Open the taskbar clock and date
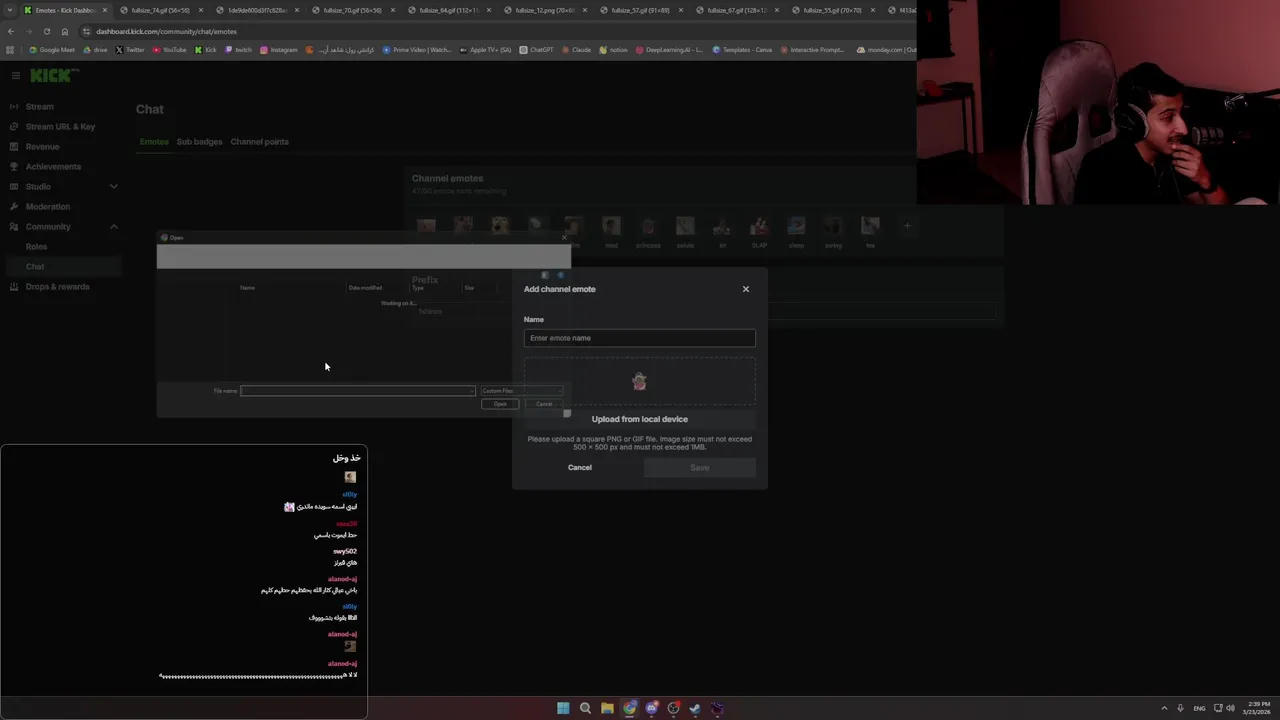 click(x=1257, y=708)
